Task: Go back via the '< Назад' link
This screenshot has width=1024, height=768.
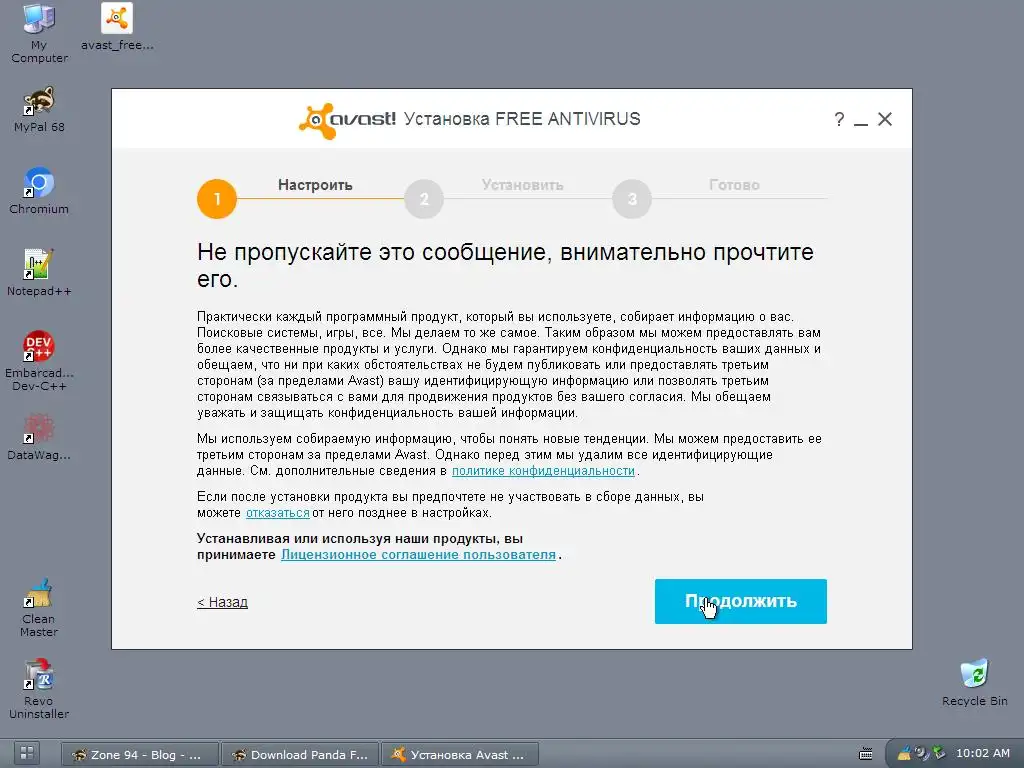Action: 222,602
